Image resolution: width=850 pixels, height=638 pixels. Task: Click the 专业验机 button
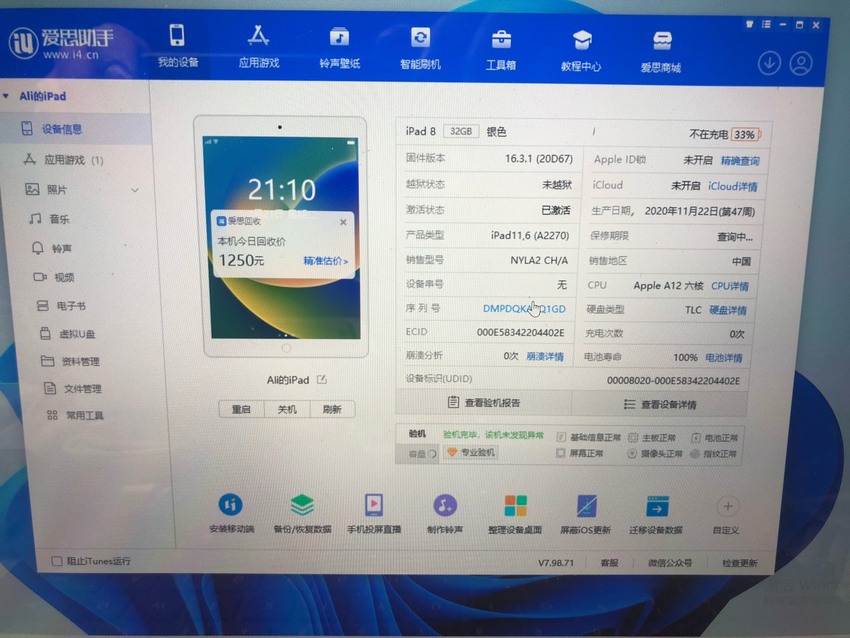(x=471, y=453)
